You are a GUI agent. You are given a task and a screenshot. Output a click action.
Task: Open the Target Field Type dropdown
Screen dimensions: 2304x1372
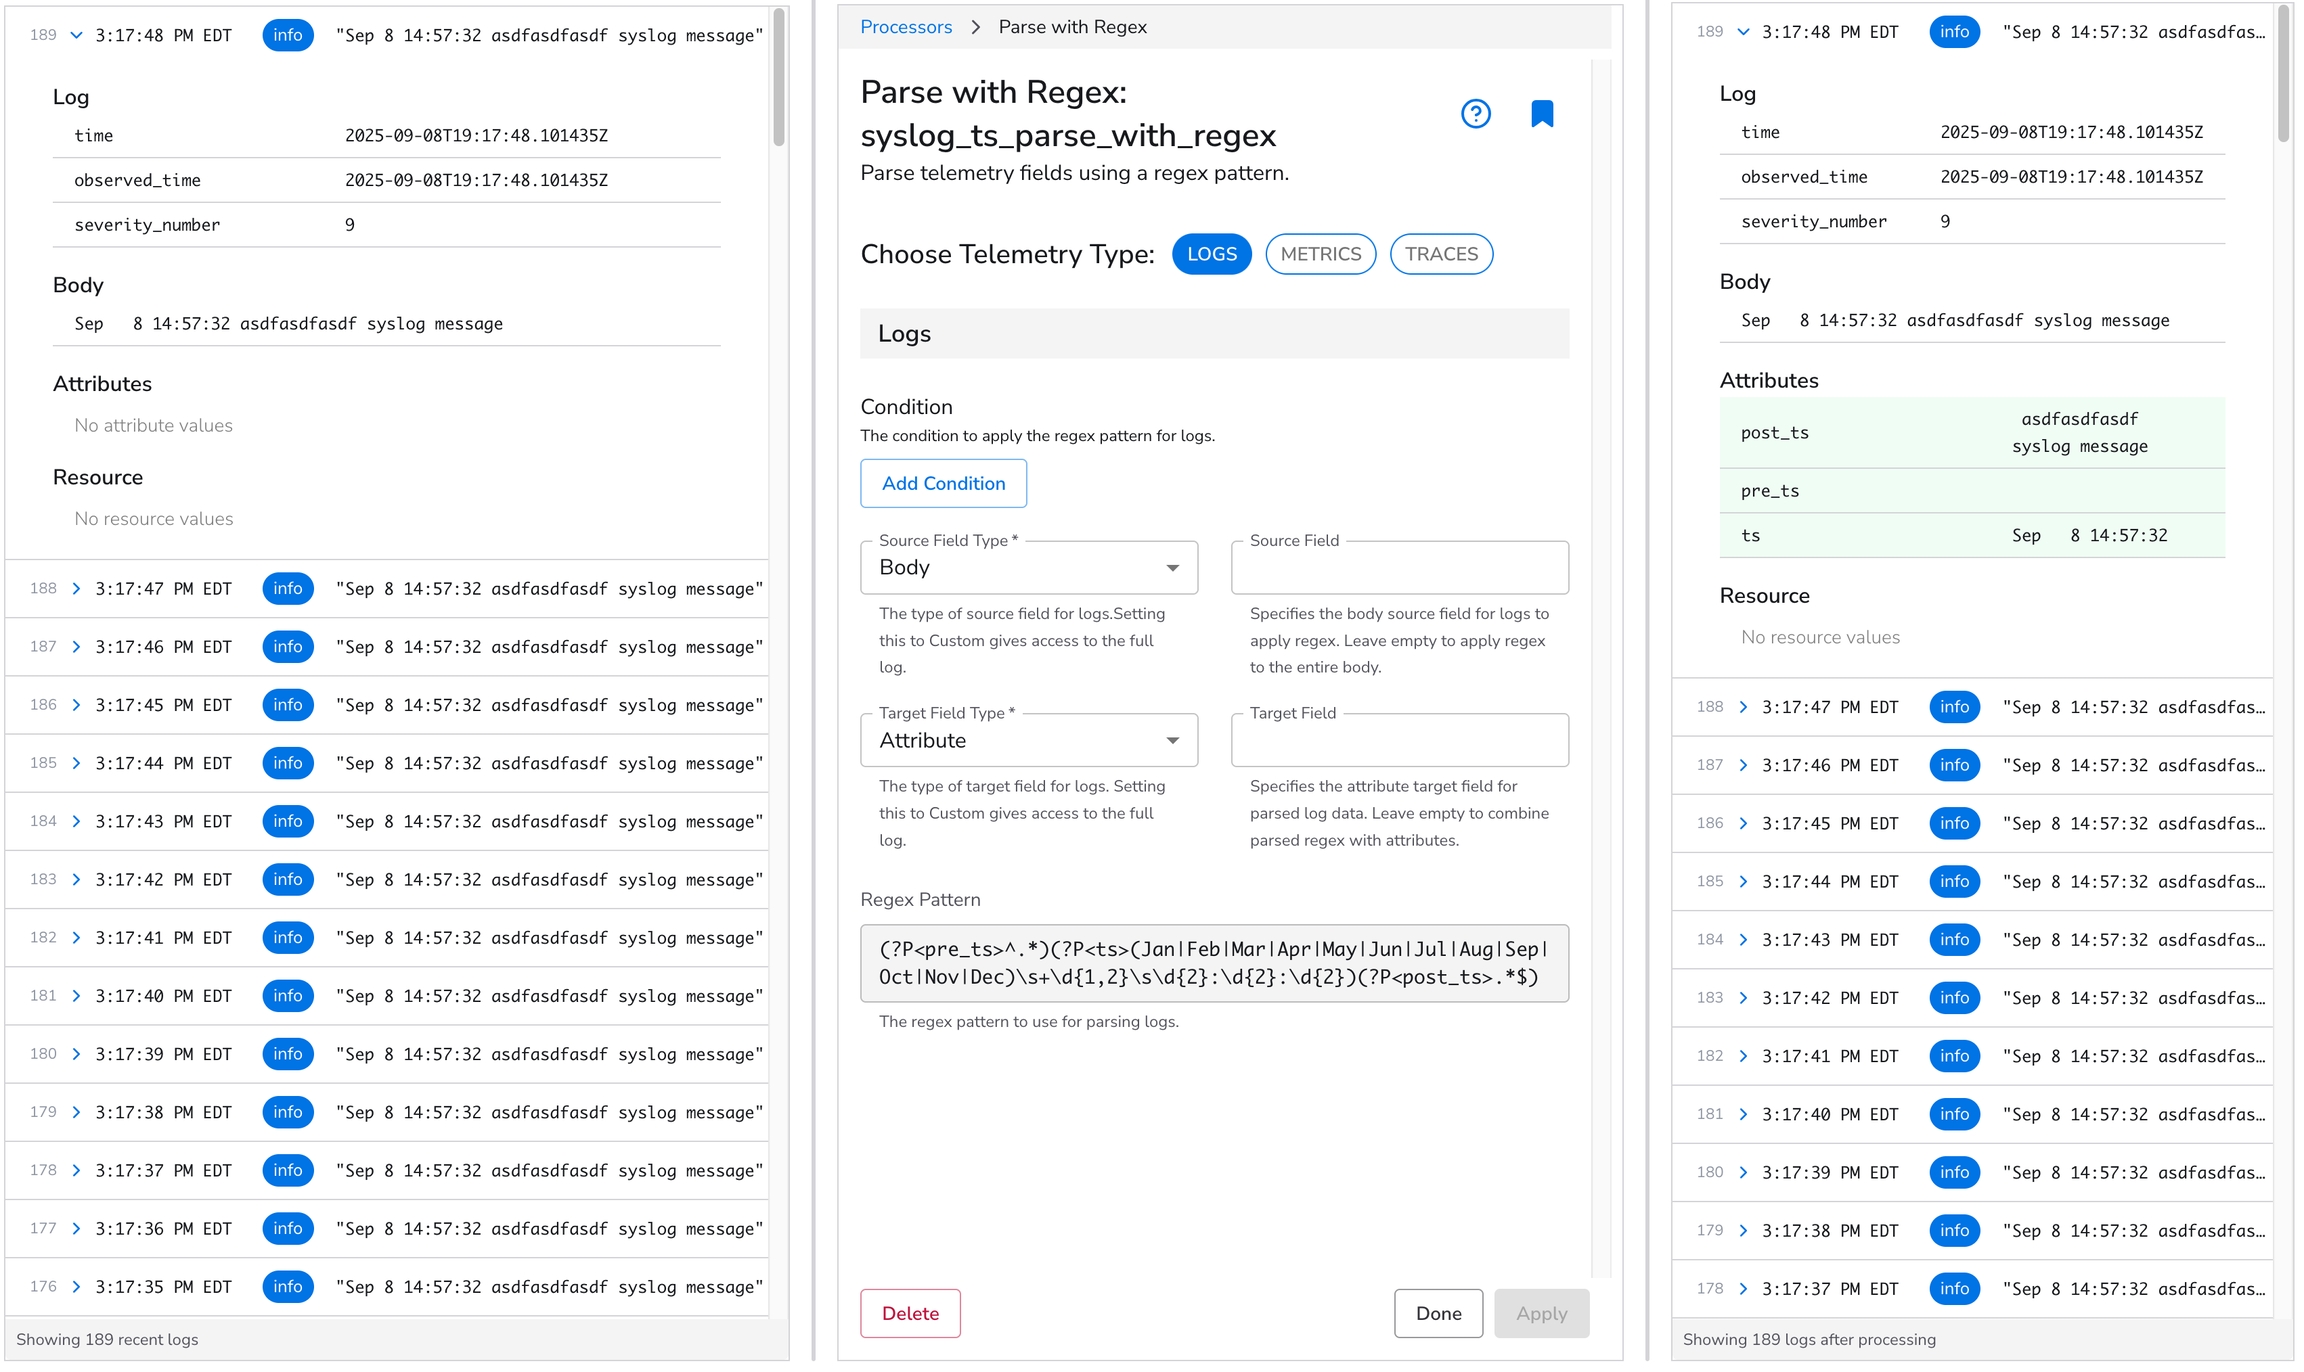[x=1028, y=741]
